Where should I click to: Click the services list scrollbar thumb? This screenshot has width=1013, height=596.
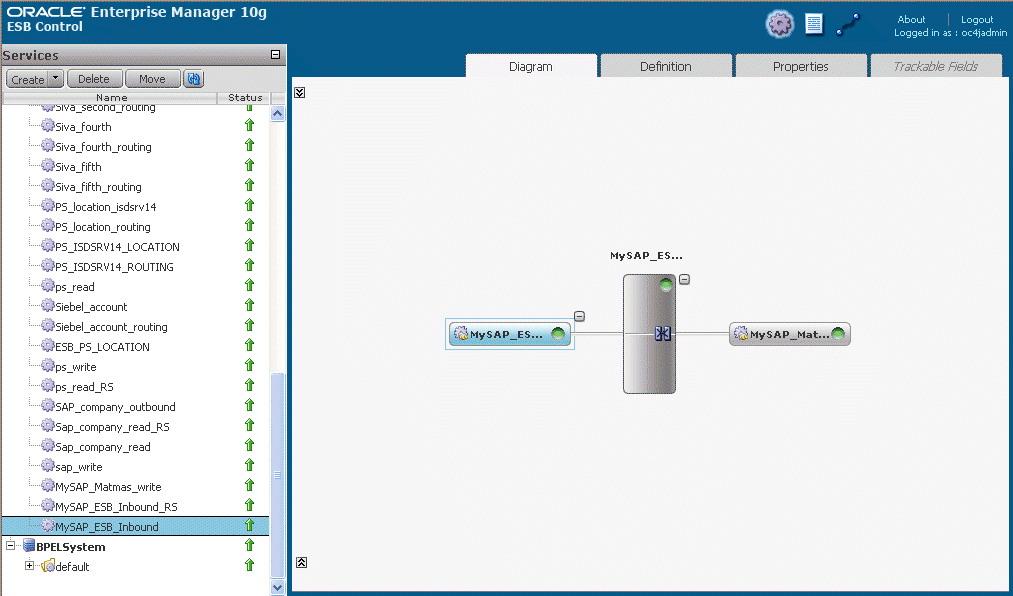278,475
